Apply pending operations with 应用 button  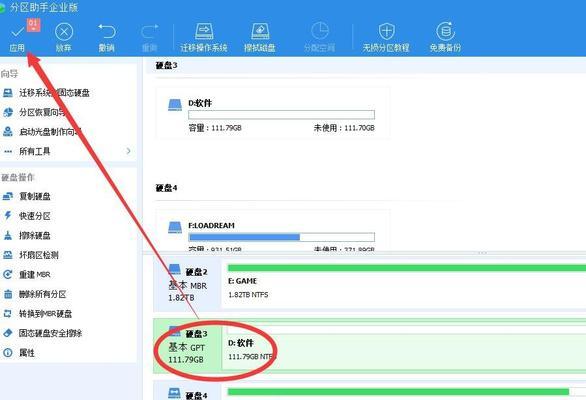17,38
